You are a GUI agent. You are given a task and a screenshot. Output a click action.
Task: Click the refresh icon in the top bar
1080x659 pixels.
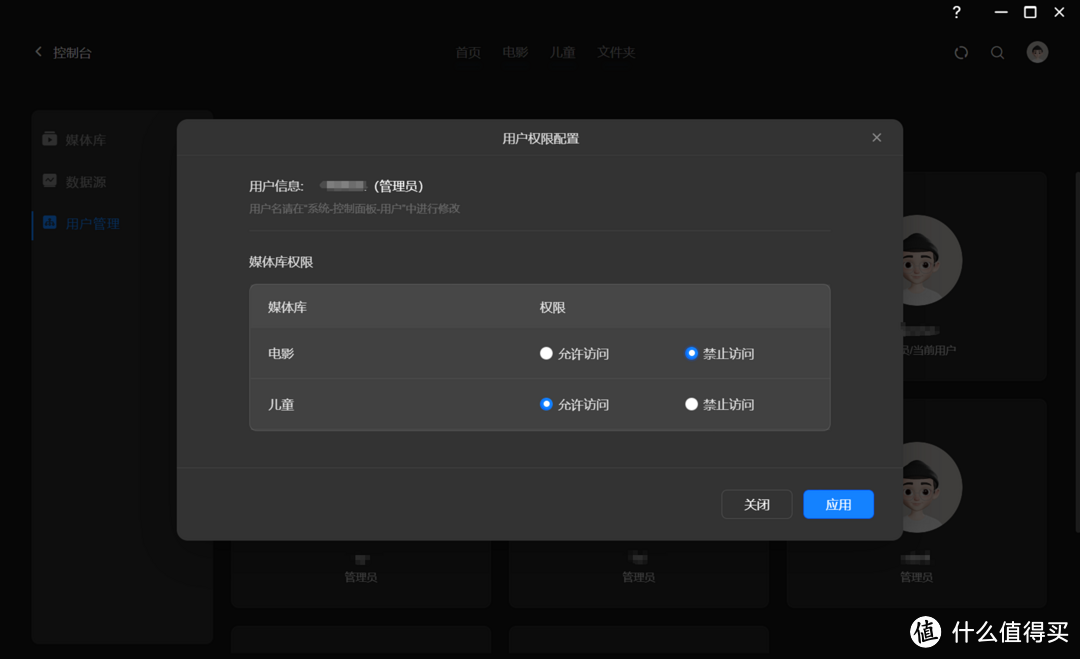961,52
